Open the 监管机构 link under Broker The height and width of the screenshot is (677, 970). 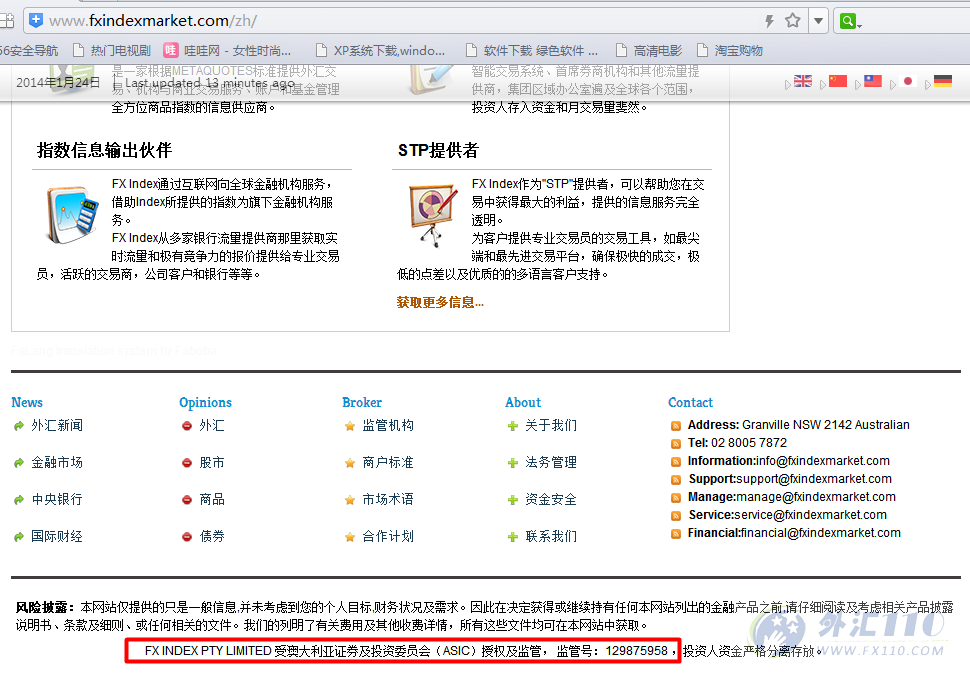pyautogui.click(x=388, y=425)
